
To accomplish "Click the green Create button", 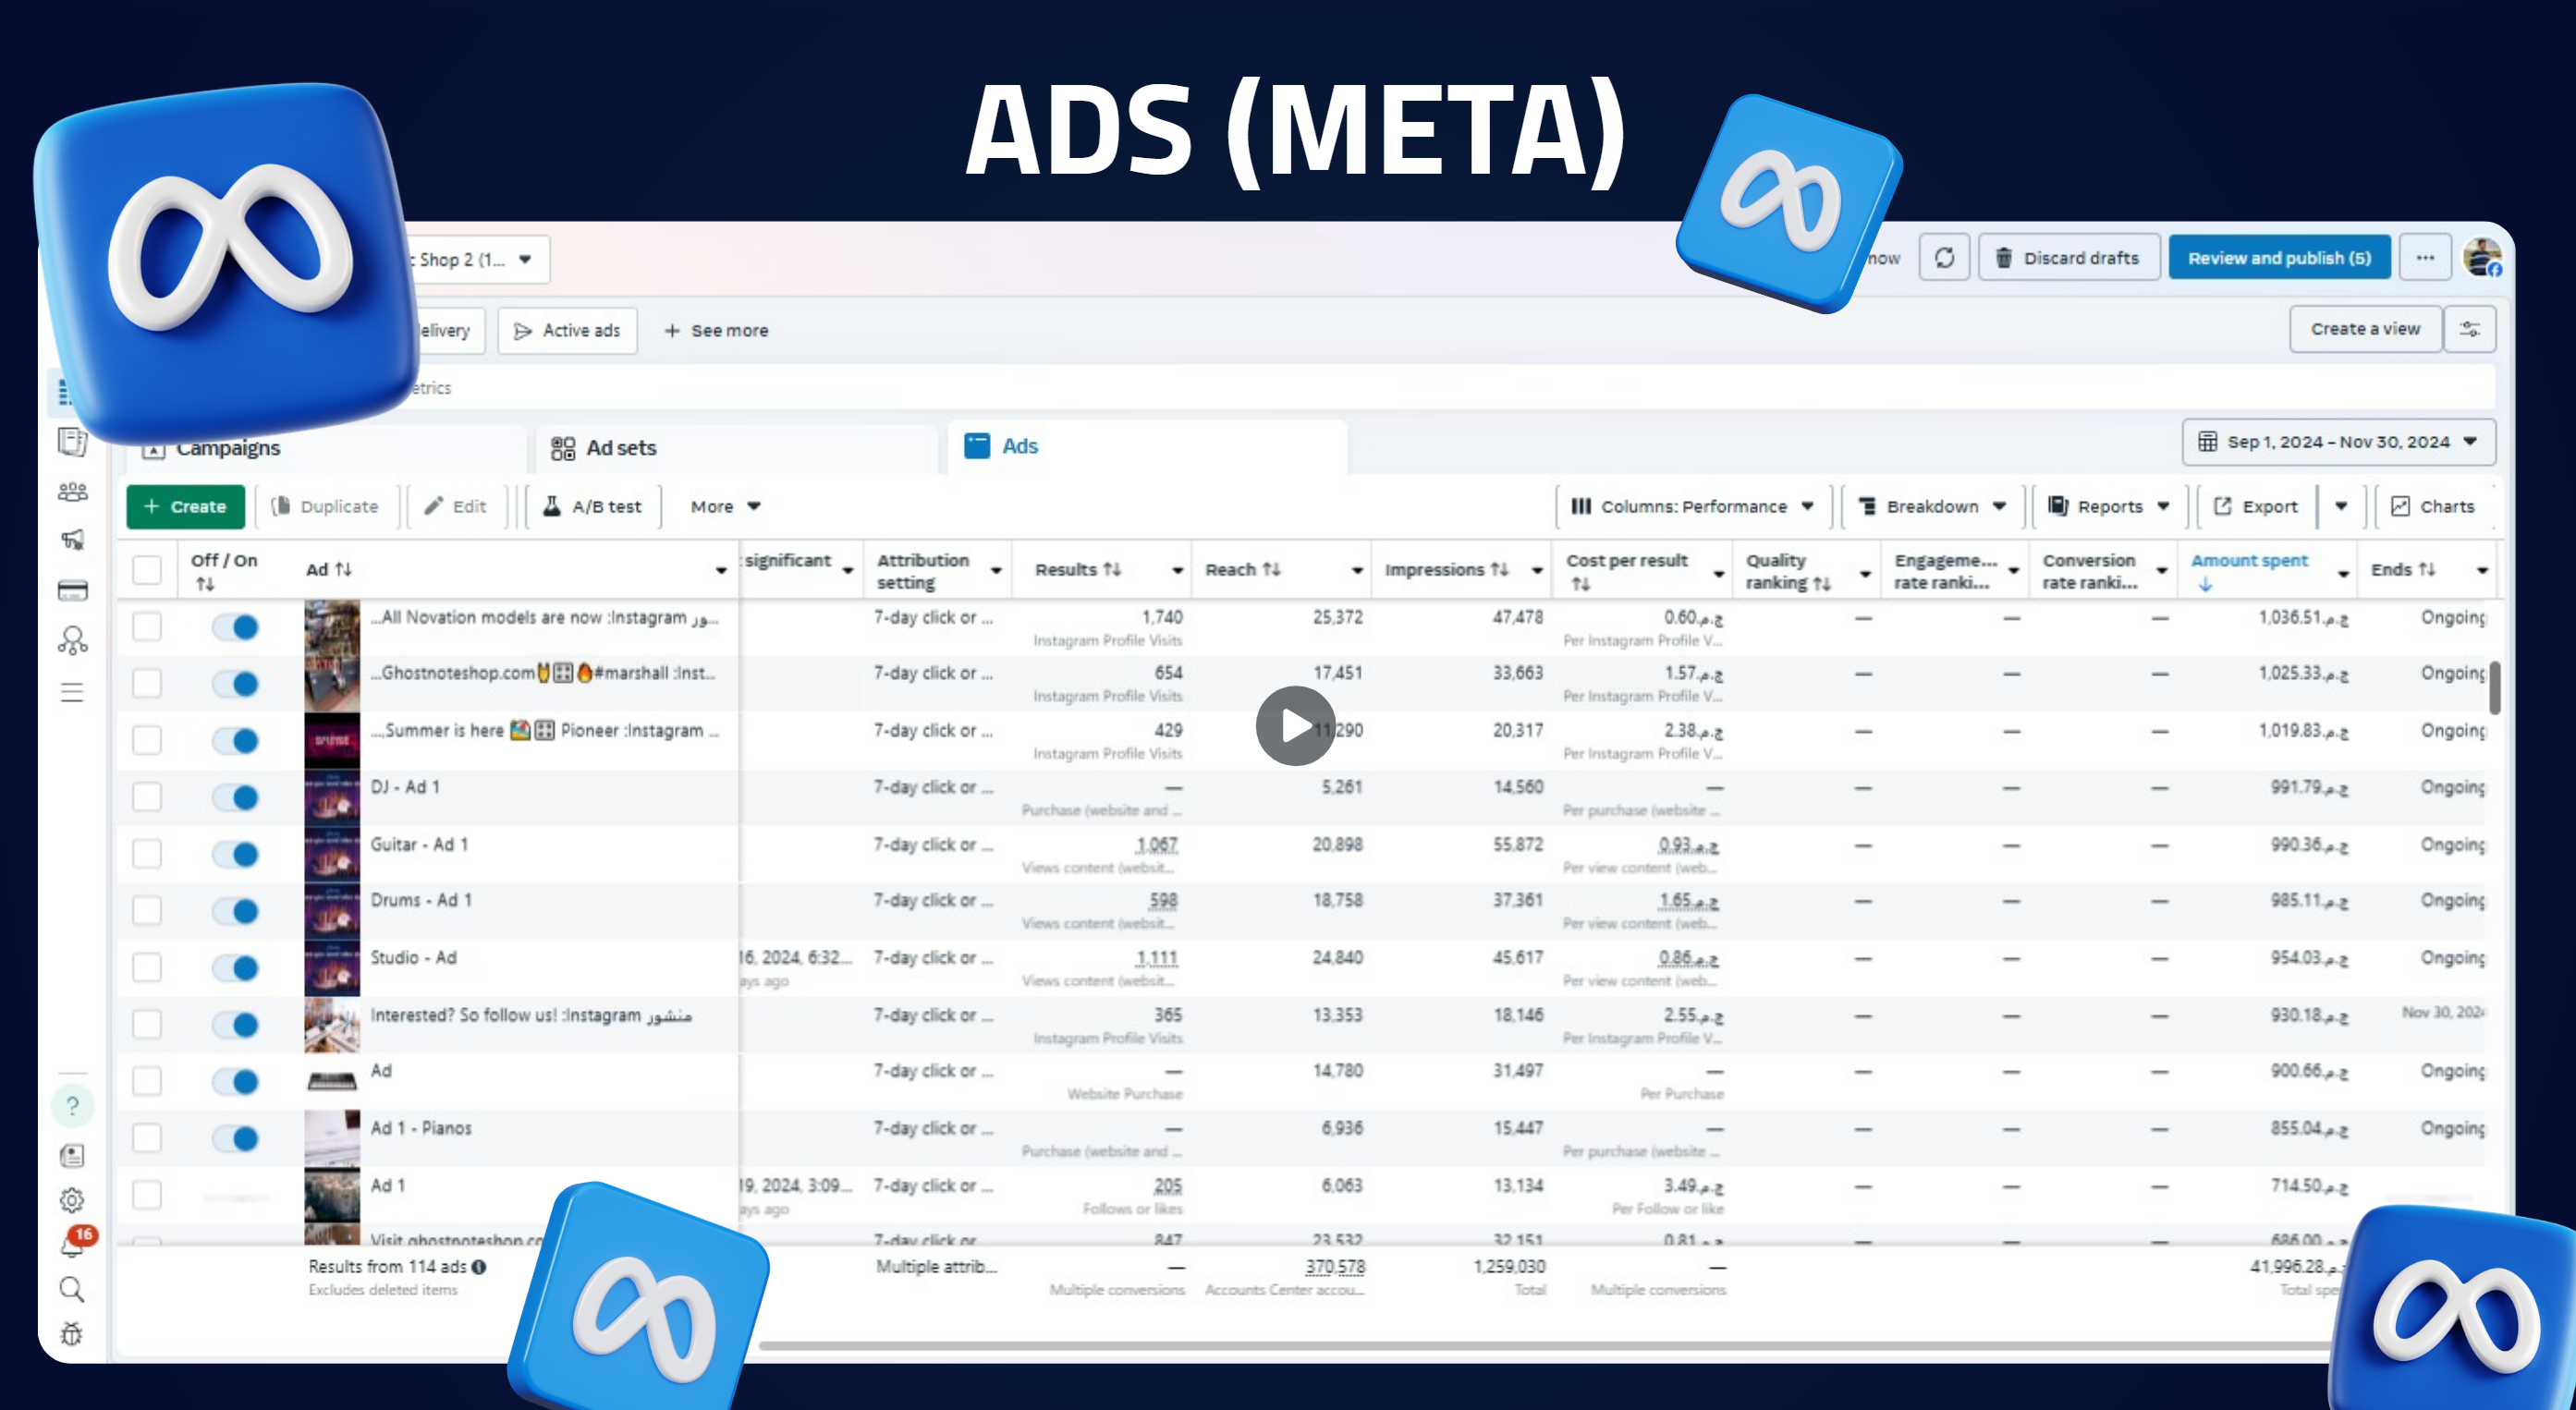I will coord(185,506).
